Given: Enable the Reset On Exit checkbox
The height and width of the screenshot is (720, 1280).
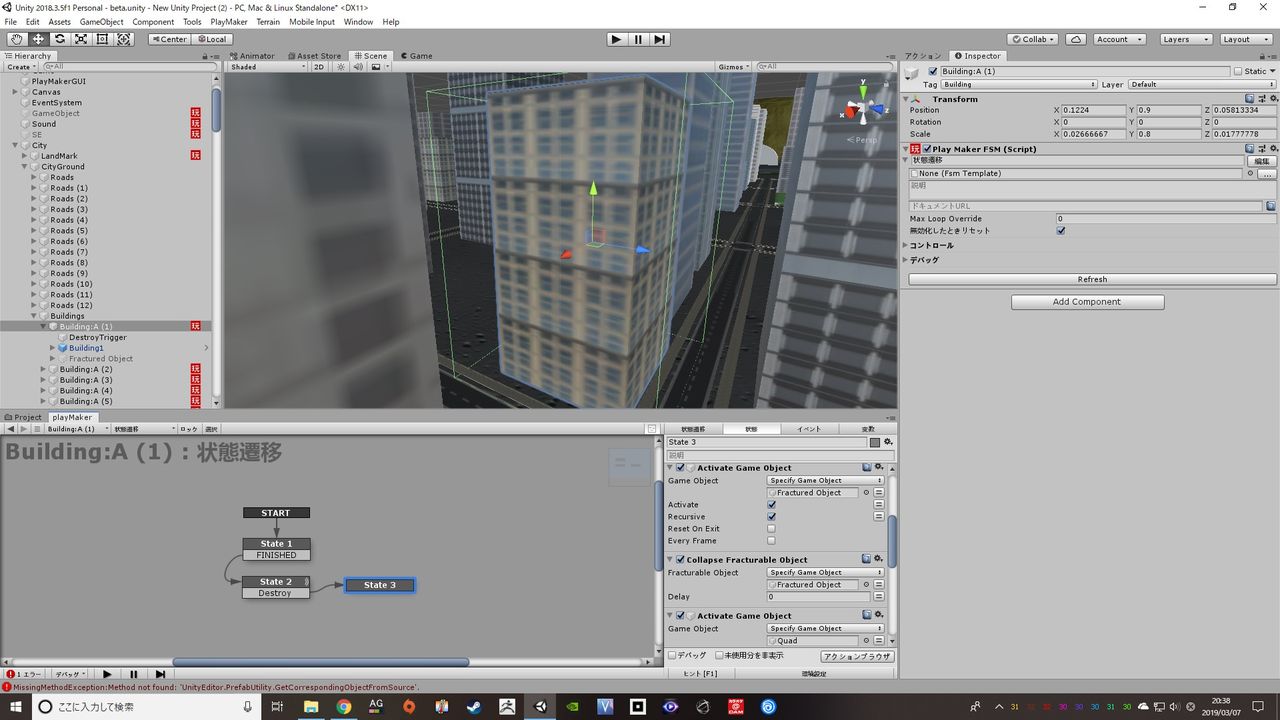Looking at the screenshot, I should coord(771,529).
